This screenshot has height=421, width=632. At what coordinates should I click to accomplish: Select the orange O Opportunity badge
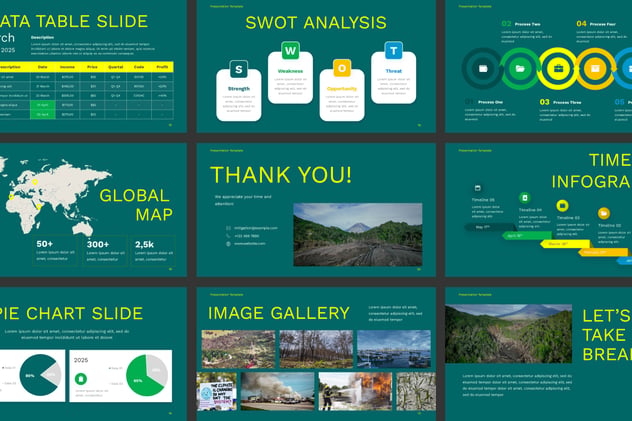[342, 68]
